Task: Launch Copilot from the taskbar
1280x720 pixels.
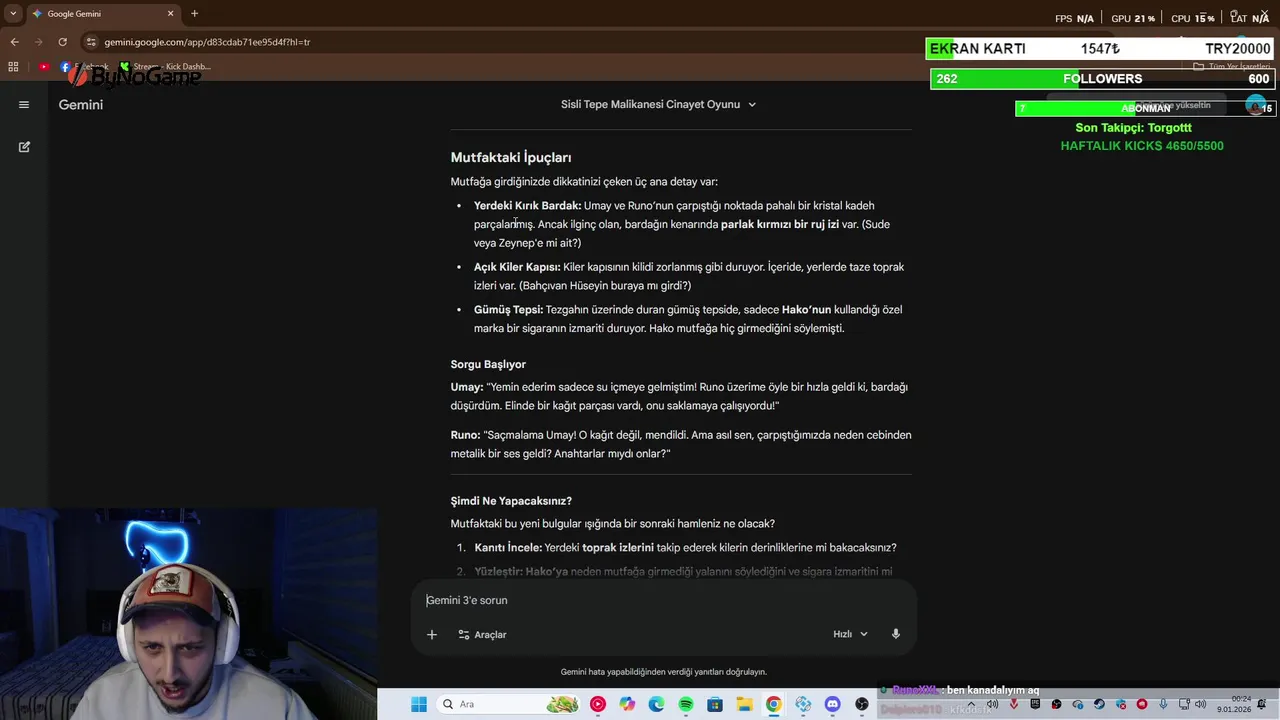Action: [x=627, y=704]
